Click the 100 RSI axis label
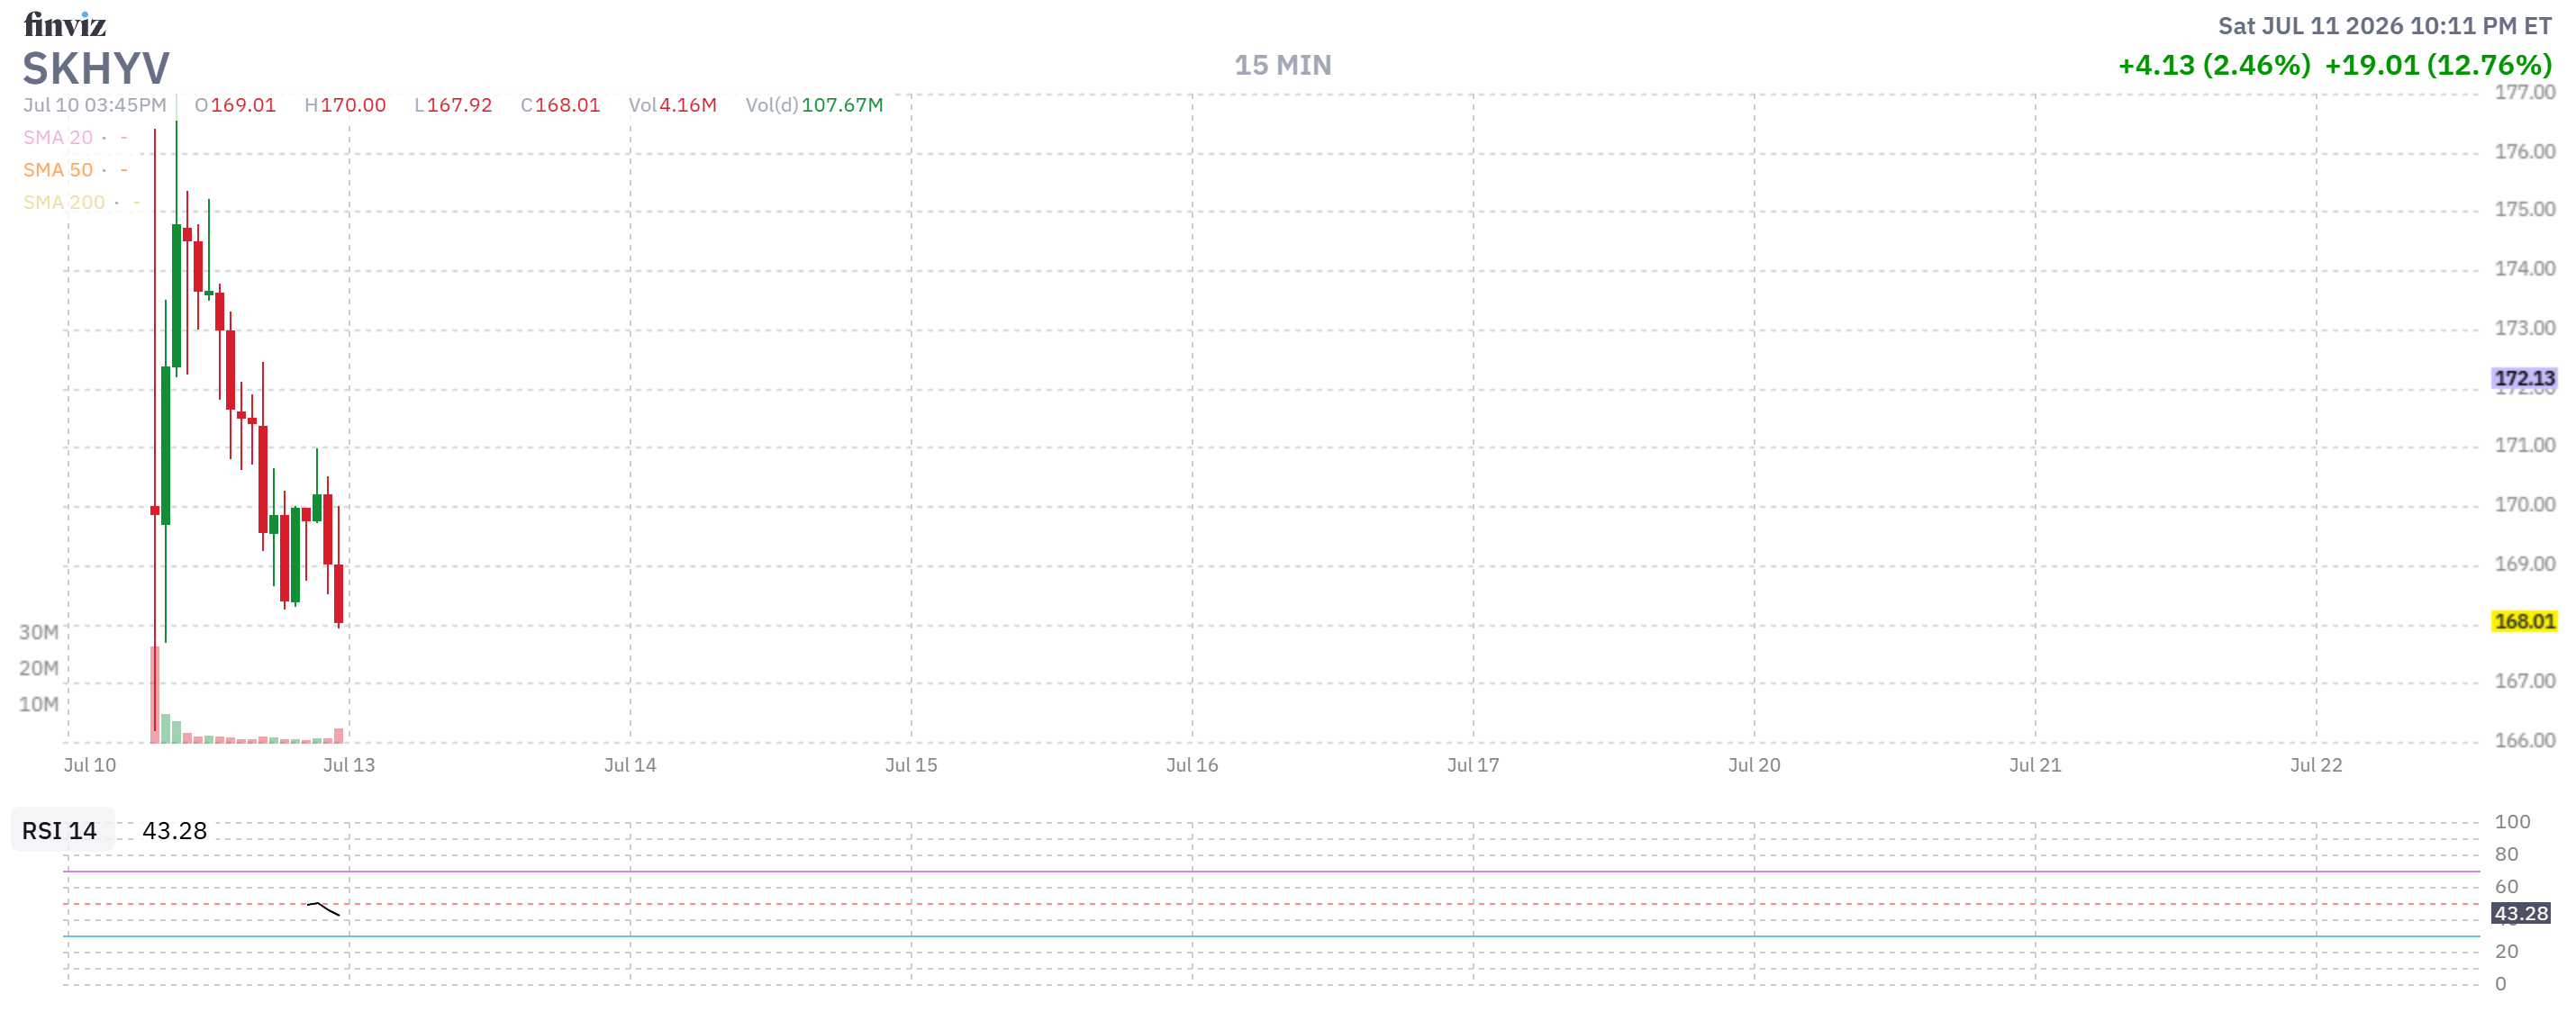This screenshot has width=2576, height=1012. (2512, 822)
